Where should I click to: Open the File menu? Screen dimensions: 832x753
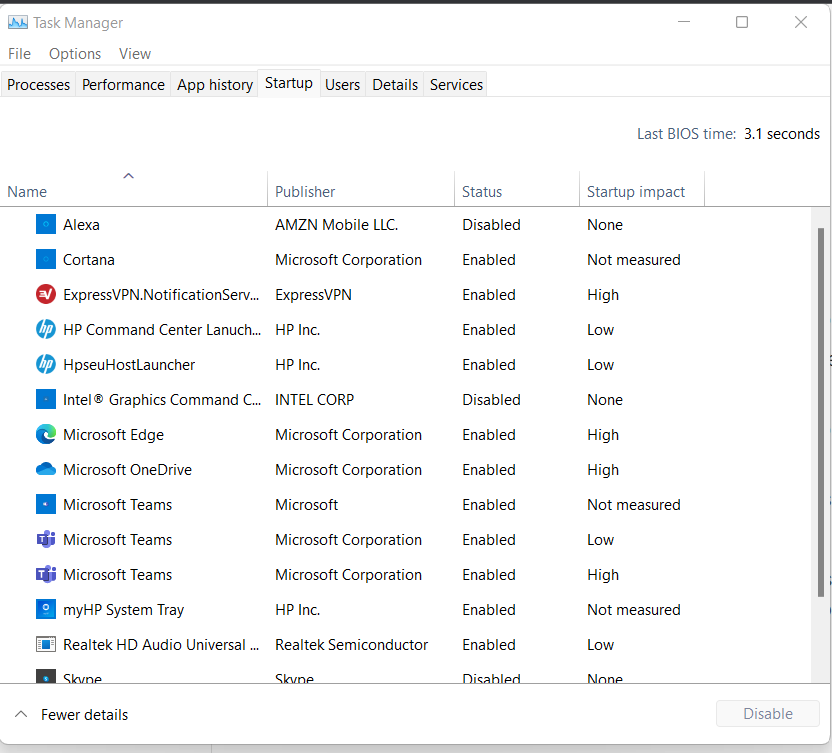click(x=19, y=54)
